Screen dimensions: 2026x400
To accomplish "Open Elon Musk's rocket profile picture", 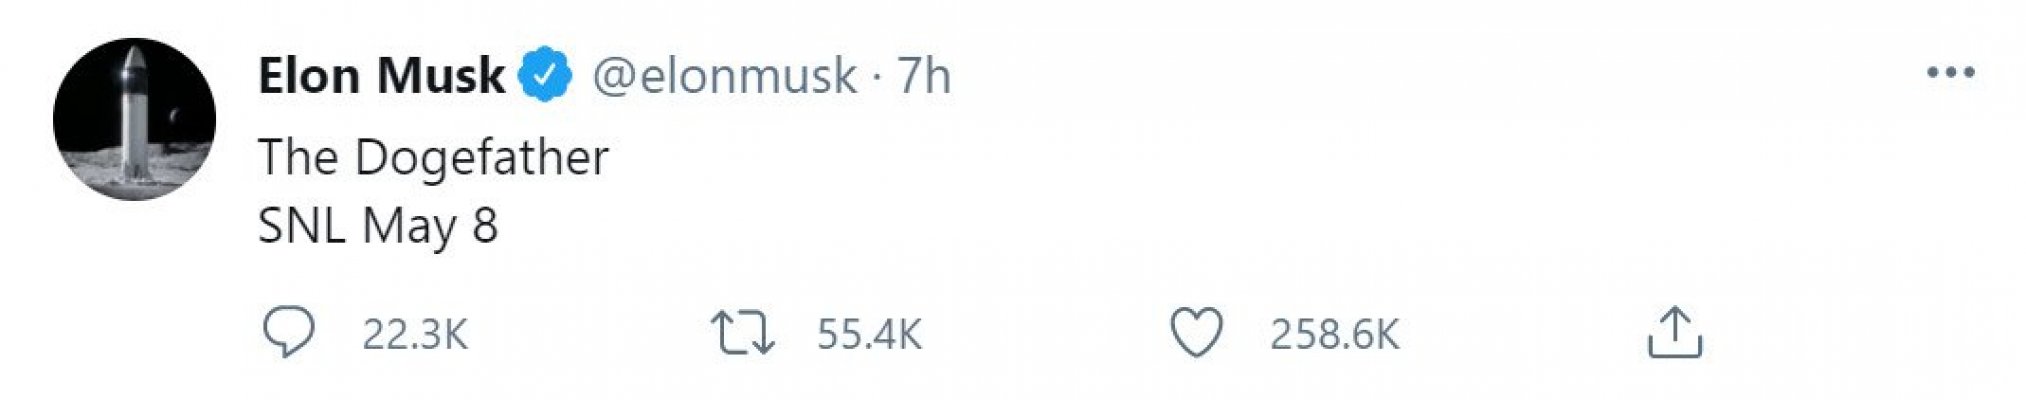I will tap(134, 120).
